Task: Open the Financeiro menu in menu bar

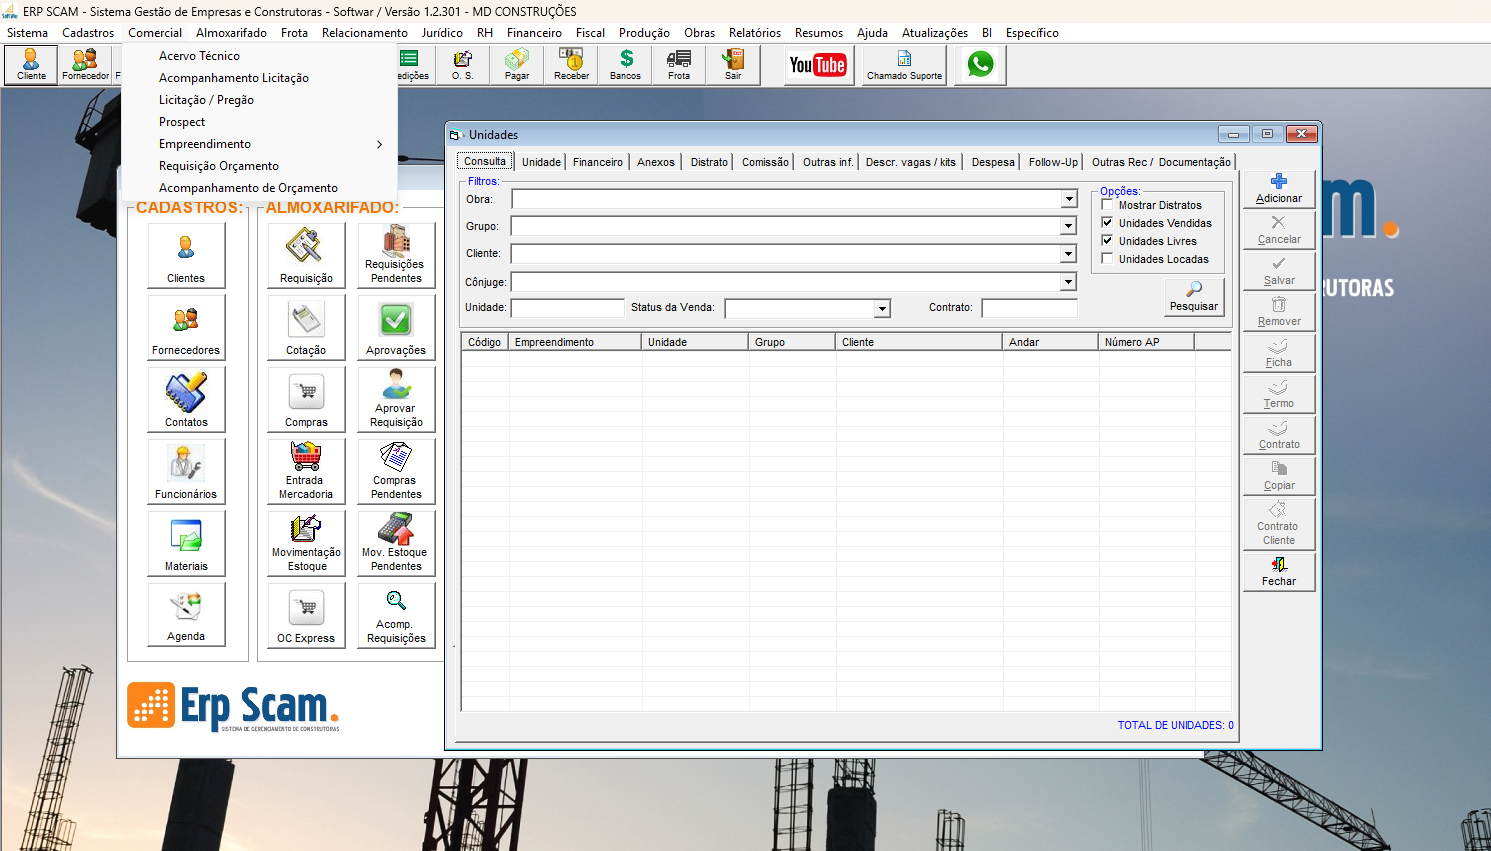Action: (534, 33)
